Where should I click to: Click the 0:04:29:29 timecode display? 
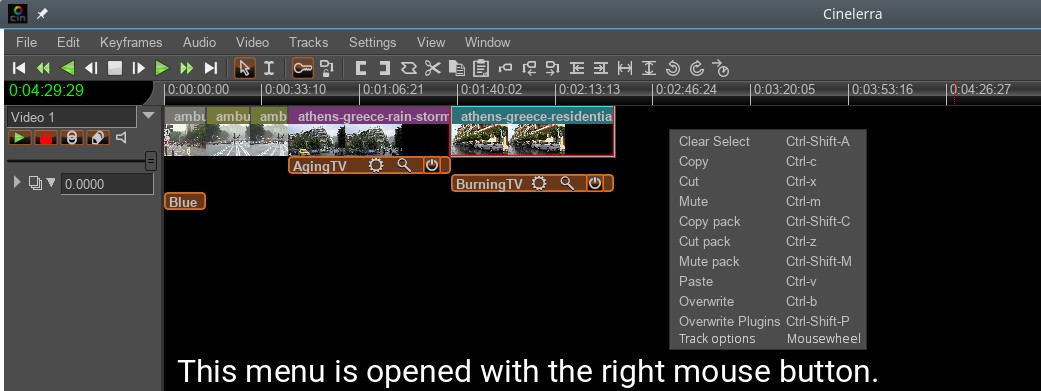[46, 90]
